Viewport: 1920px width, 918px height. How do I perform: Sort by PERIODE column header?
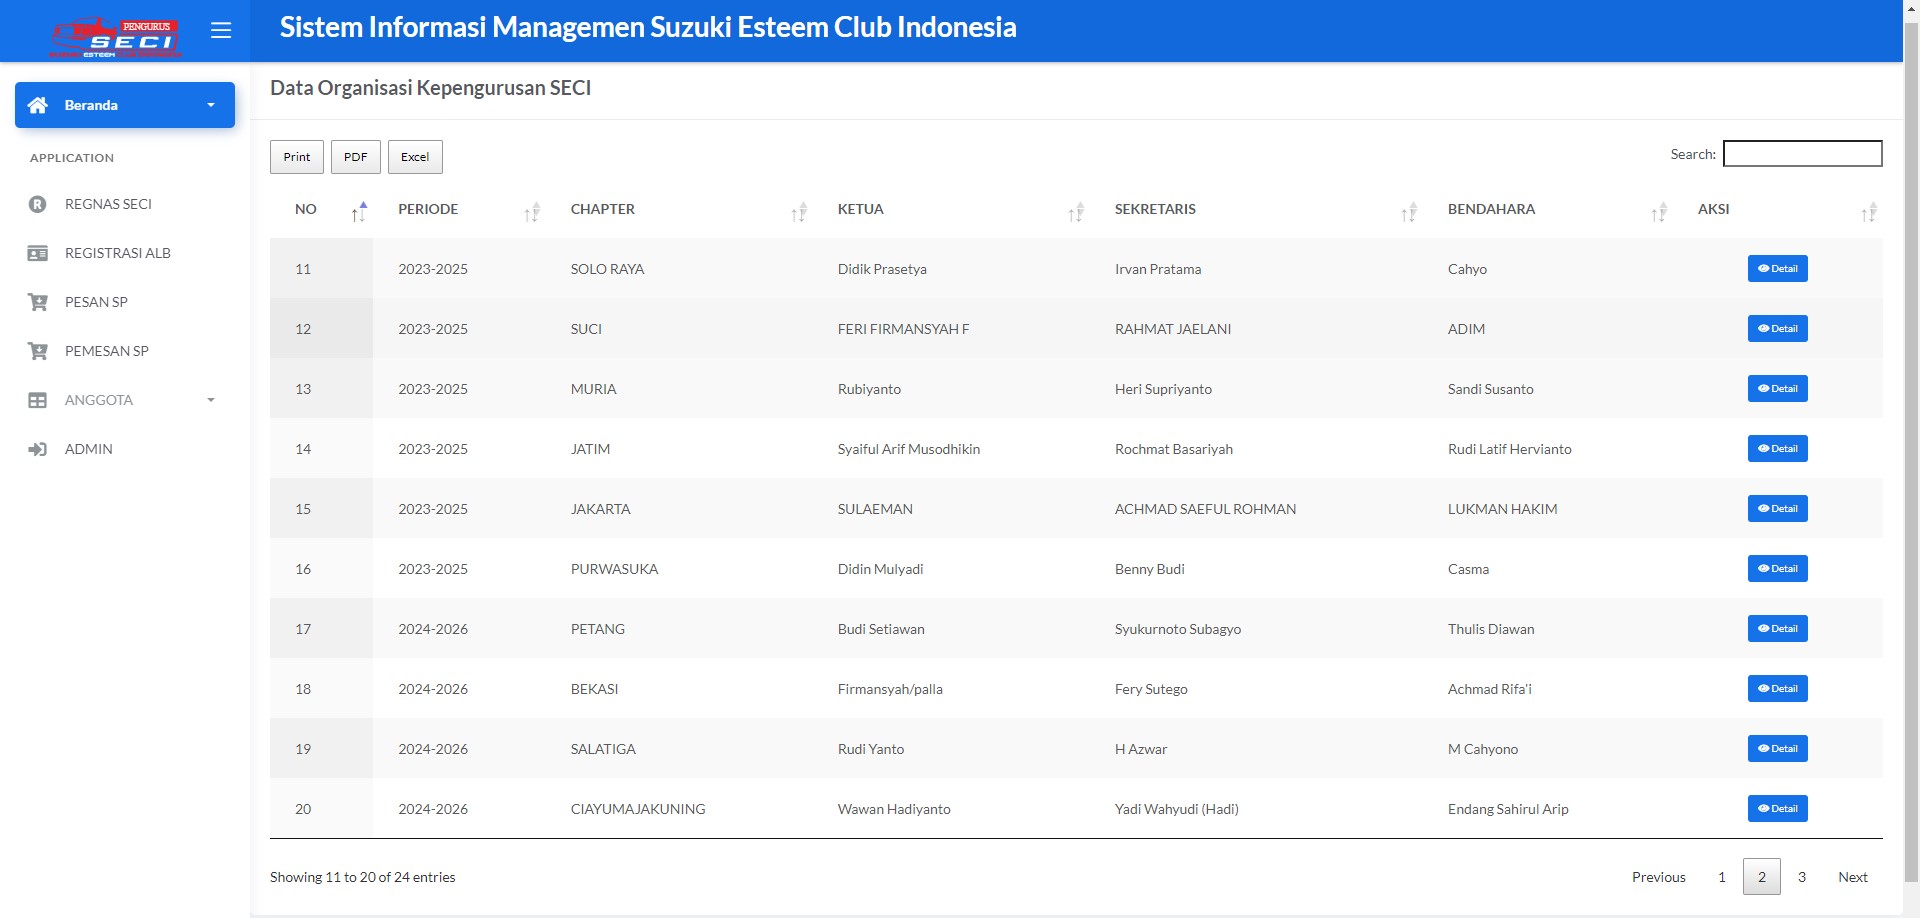click(428, 209)
